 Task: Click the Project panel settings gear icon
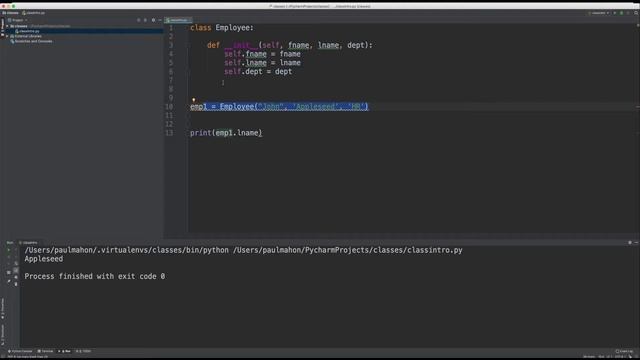(153, 20)
